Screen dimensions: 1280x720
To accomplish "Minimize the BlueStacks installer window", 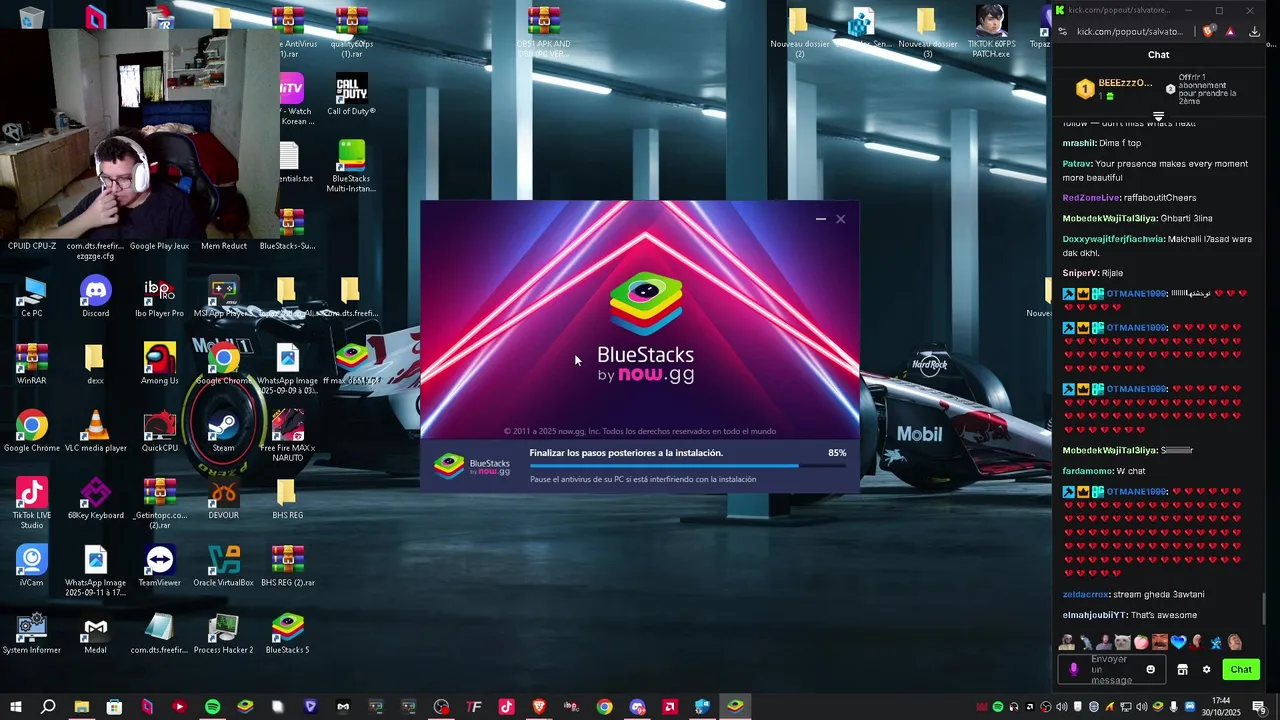I will tap(821, 219).
